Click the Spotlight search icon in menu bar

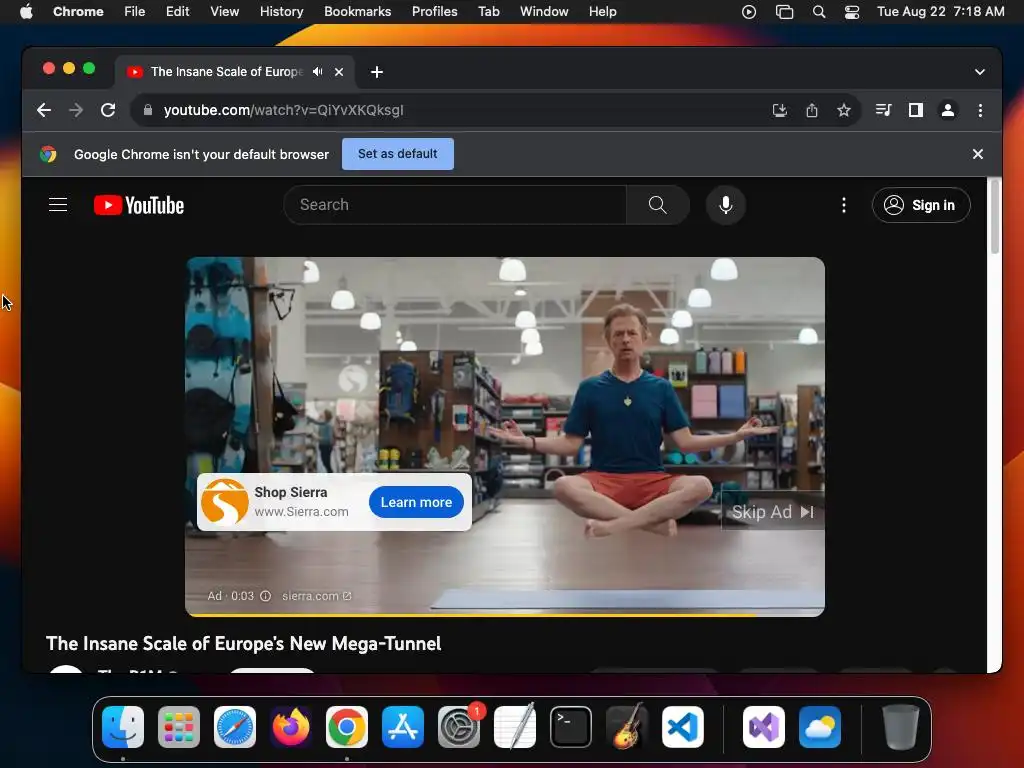click(819, 12)
